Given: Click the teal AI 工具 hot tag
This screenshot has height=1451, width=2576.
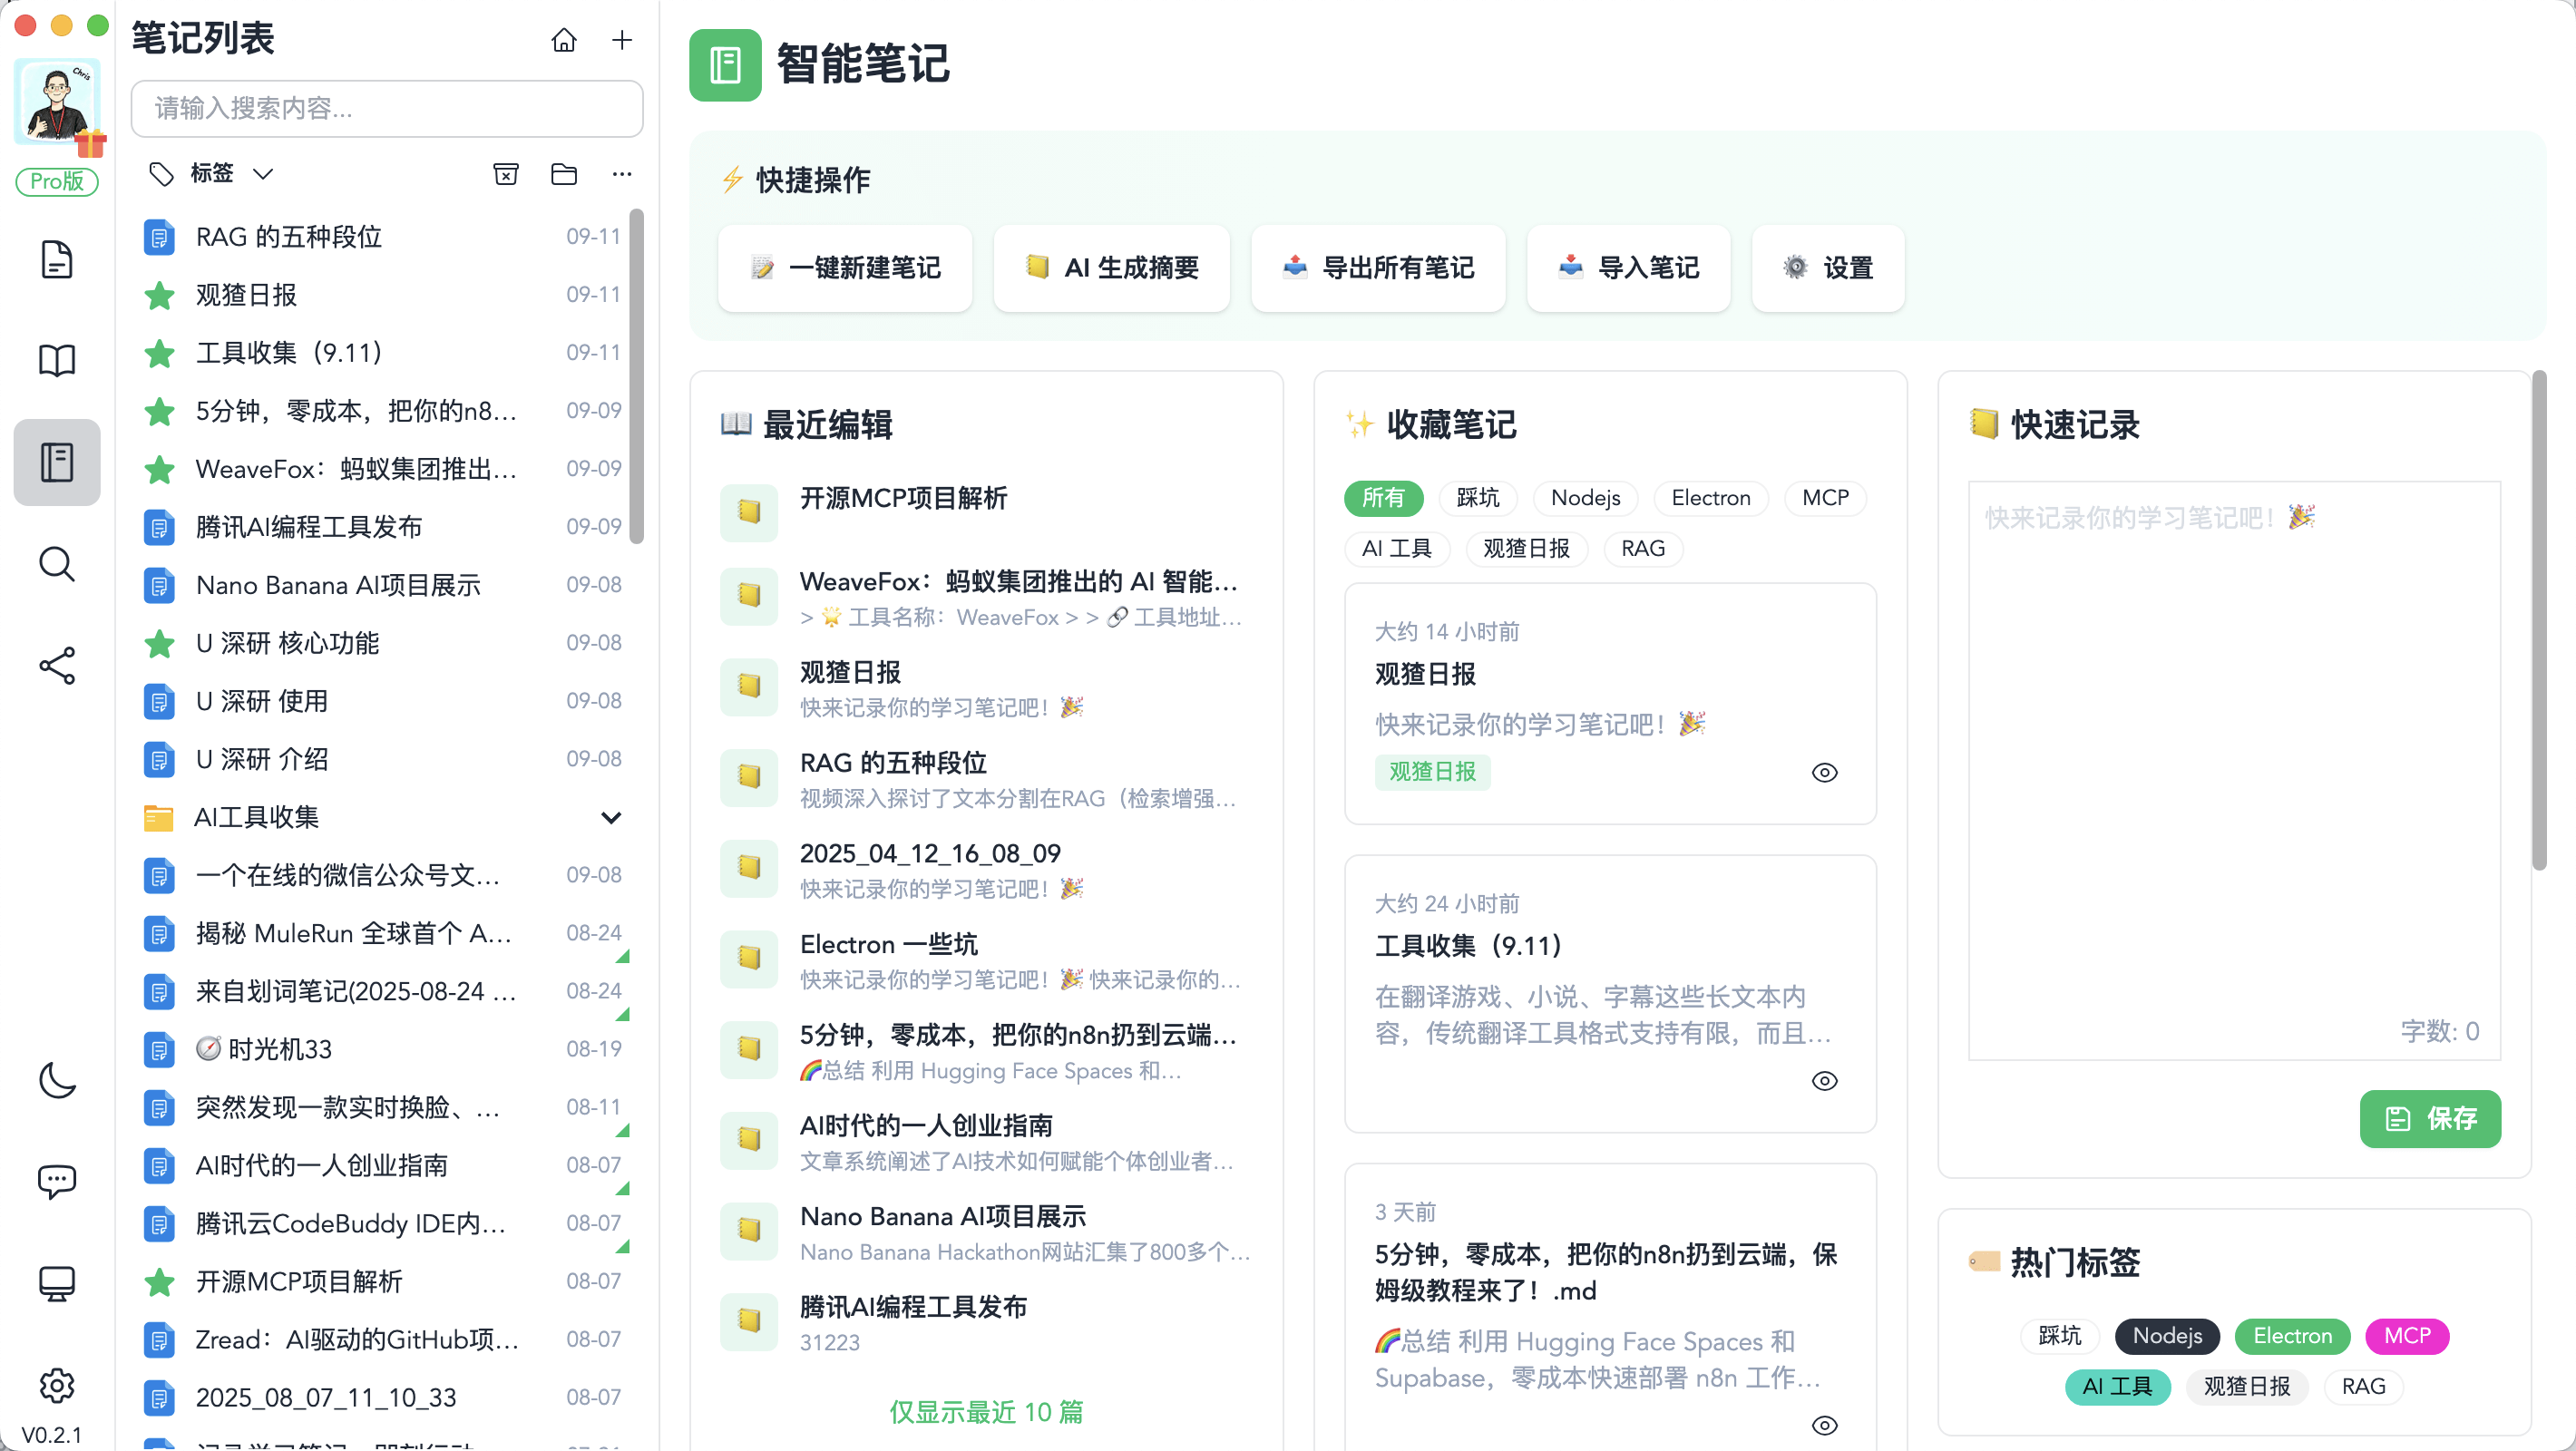Looking at the screenshot, I should click(2117, 1388).
